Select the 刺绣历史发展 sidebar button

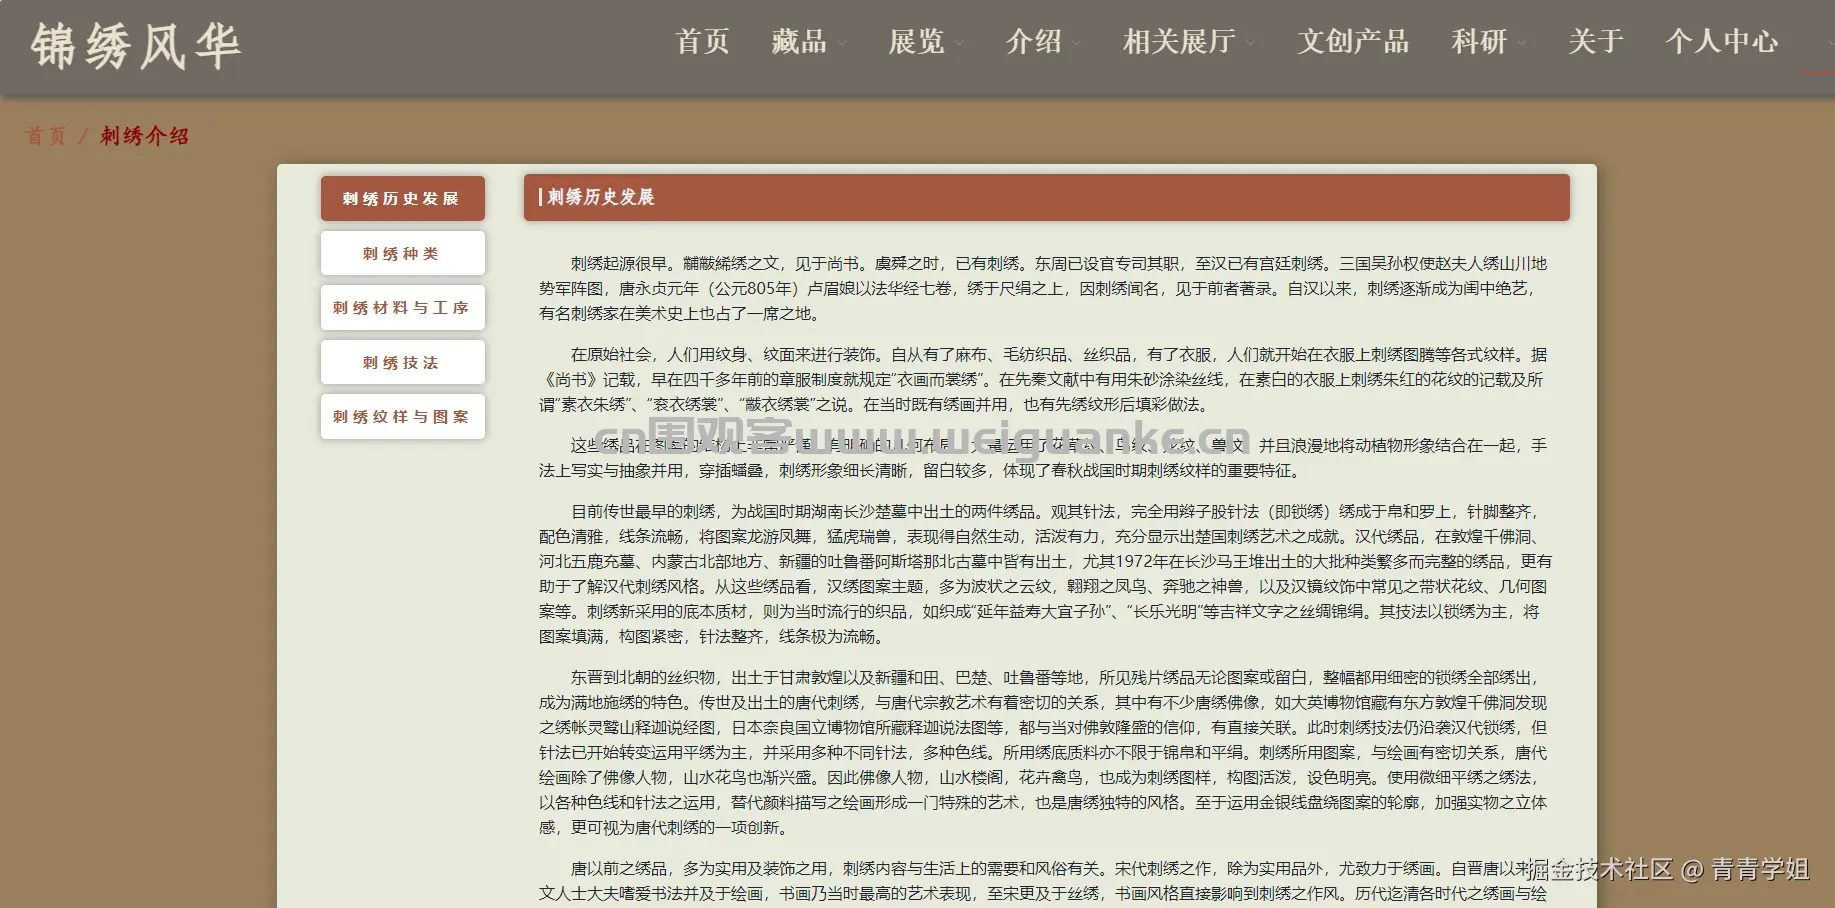(x=402, y=198)
